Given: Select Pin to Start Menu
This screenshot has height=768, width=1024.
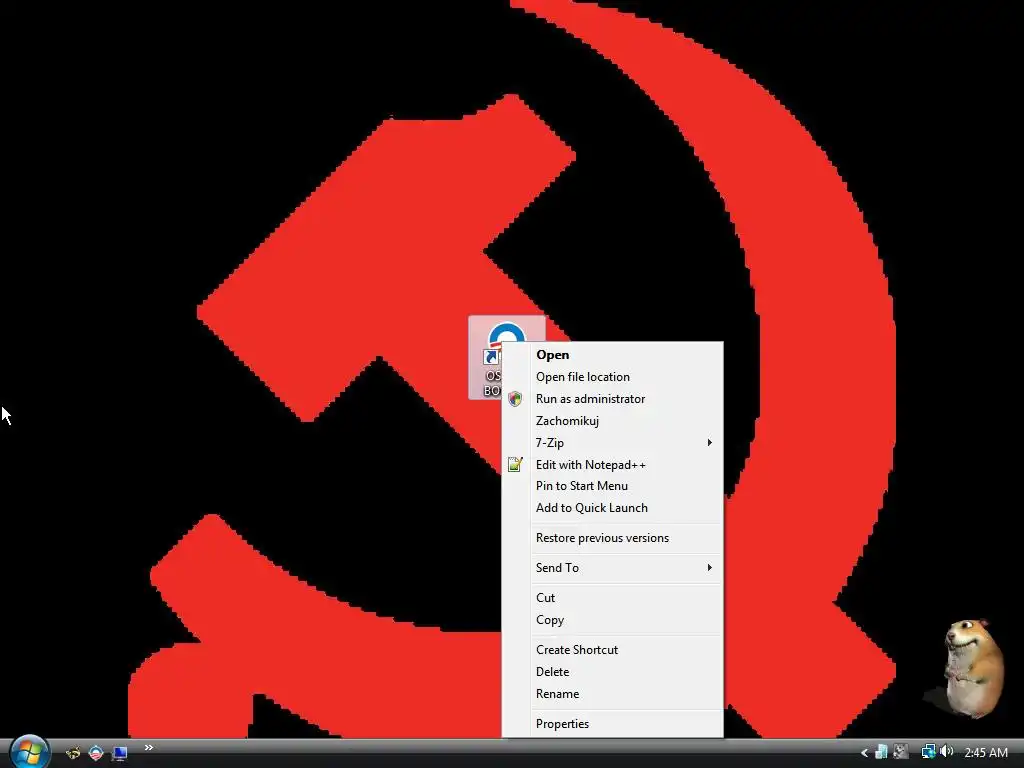Looking at the screenshot, I should (x=613, y=486).
